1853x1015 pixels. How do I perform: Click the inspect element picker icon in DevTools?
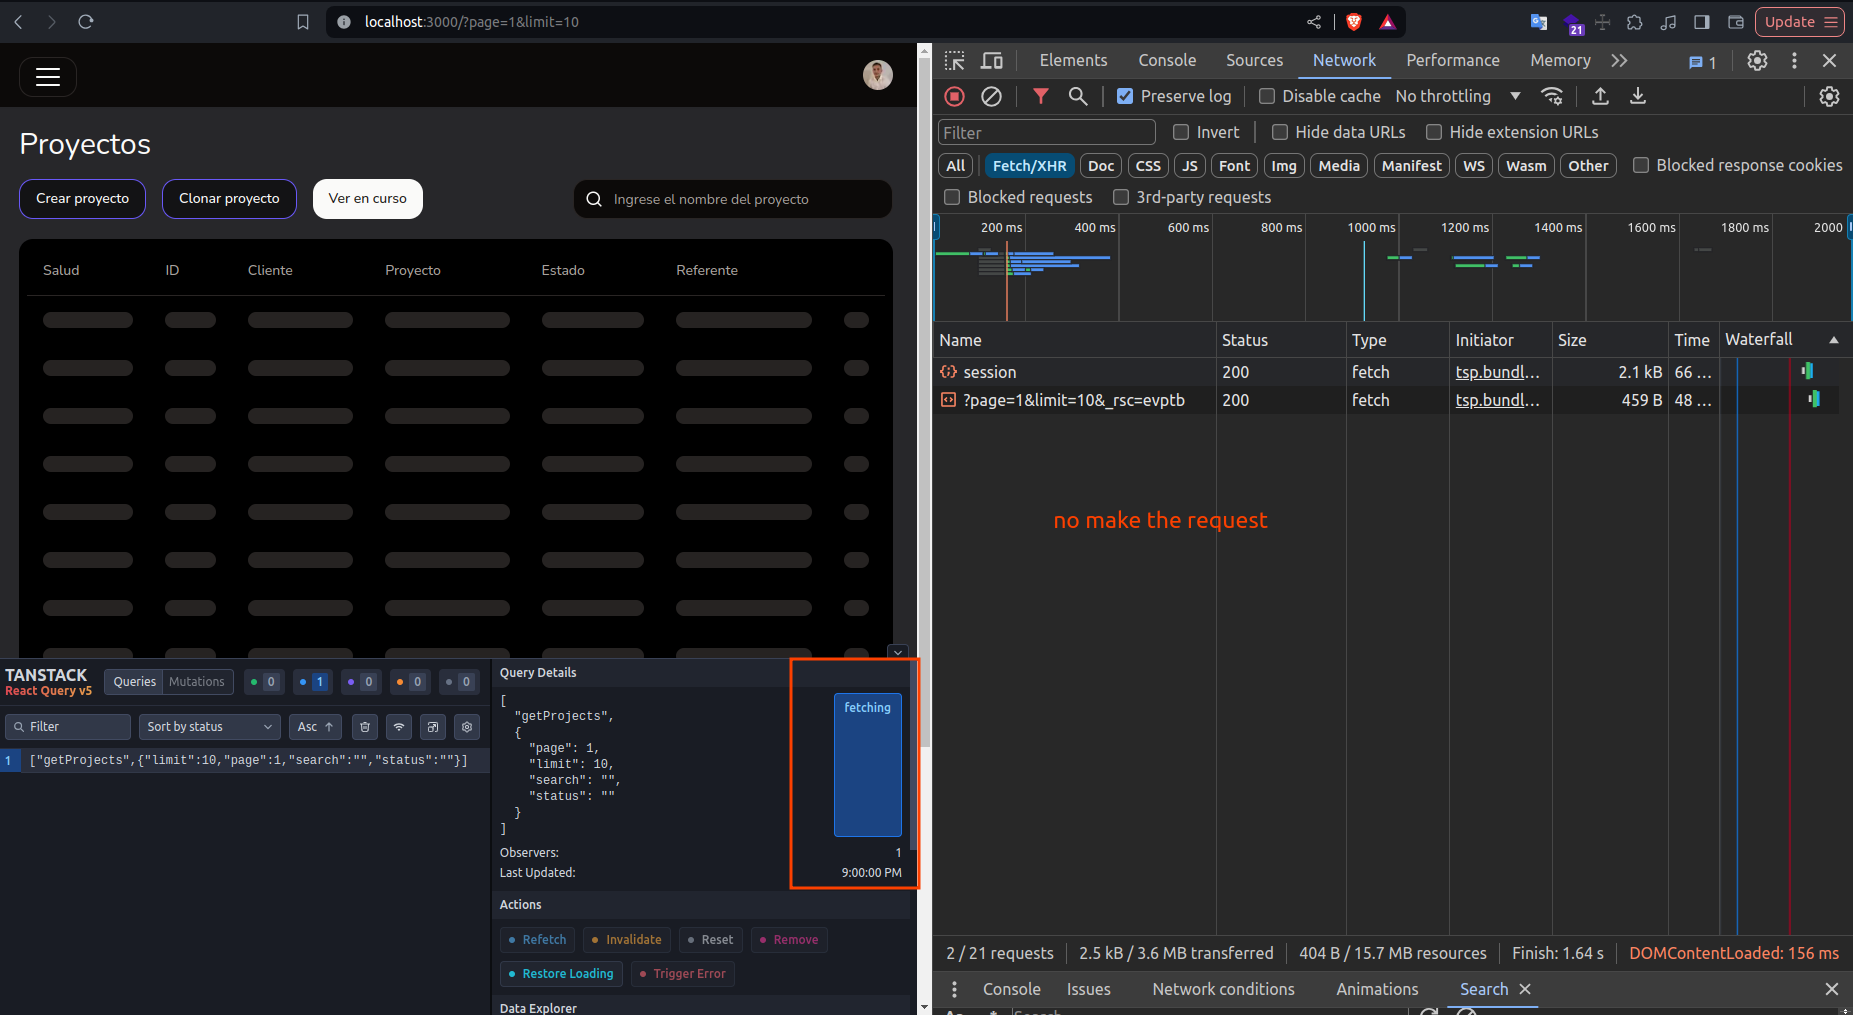955,61
